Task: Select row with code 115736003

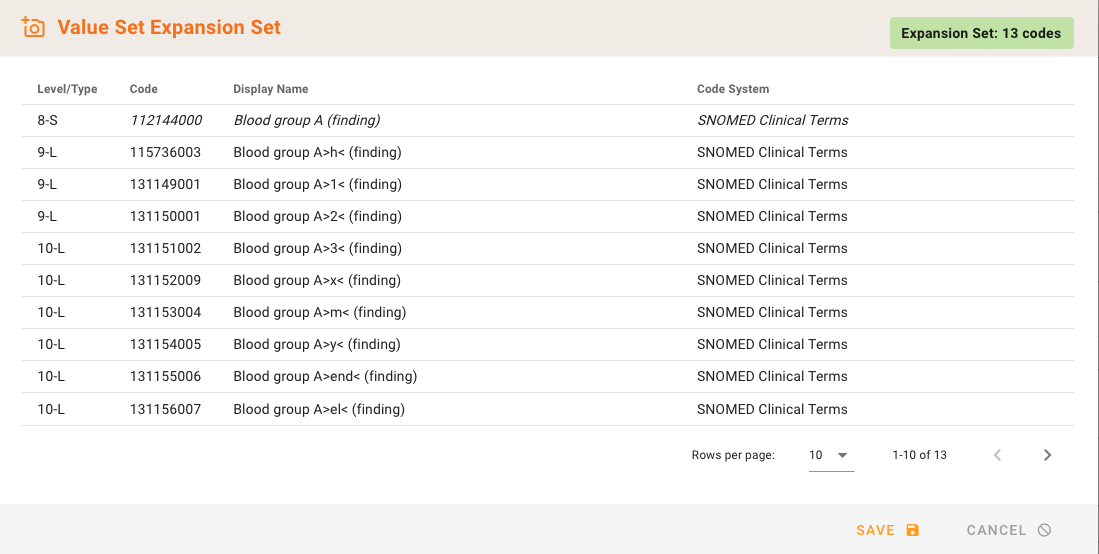Action: coord(165,152)
